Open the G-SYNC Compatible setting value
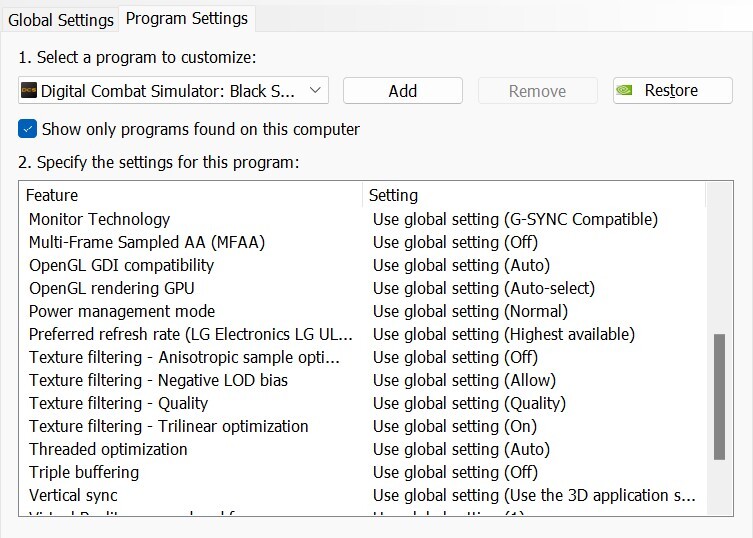The image size is (753, 538). [x=515, y=219]
